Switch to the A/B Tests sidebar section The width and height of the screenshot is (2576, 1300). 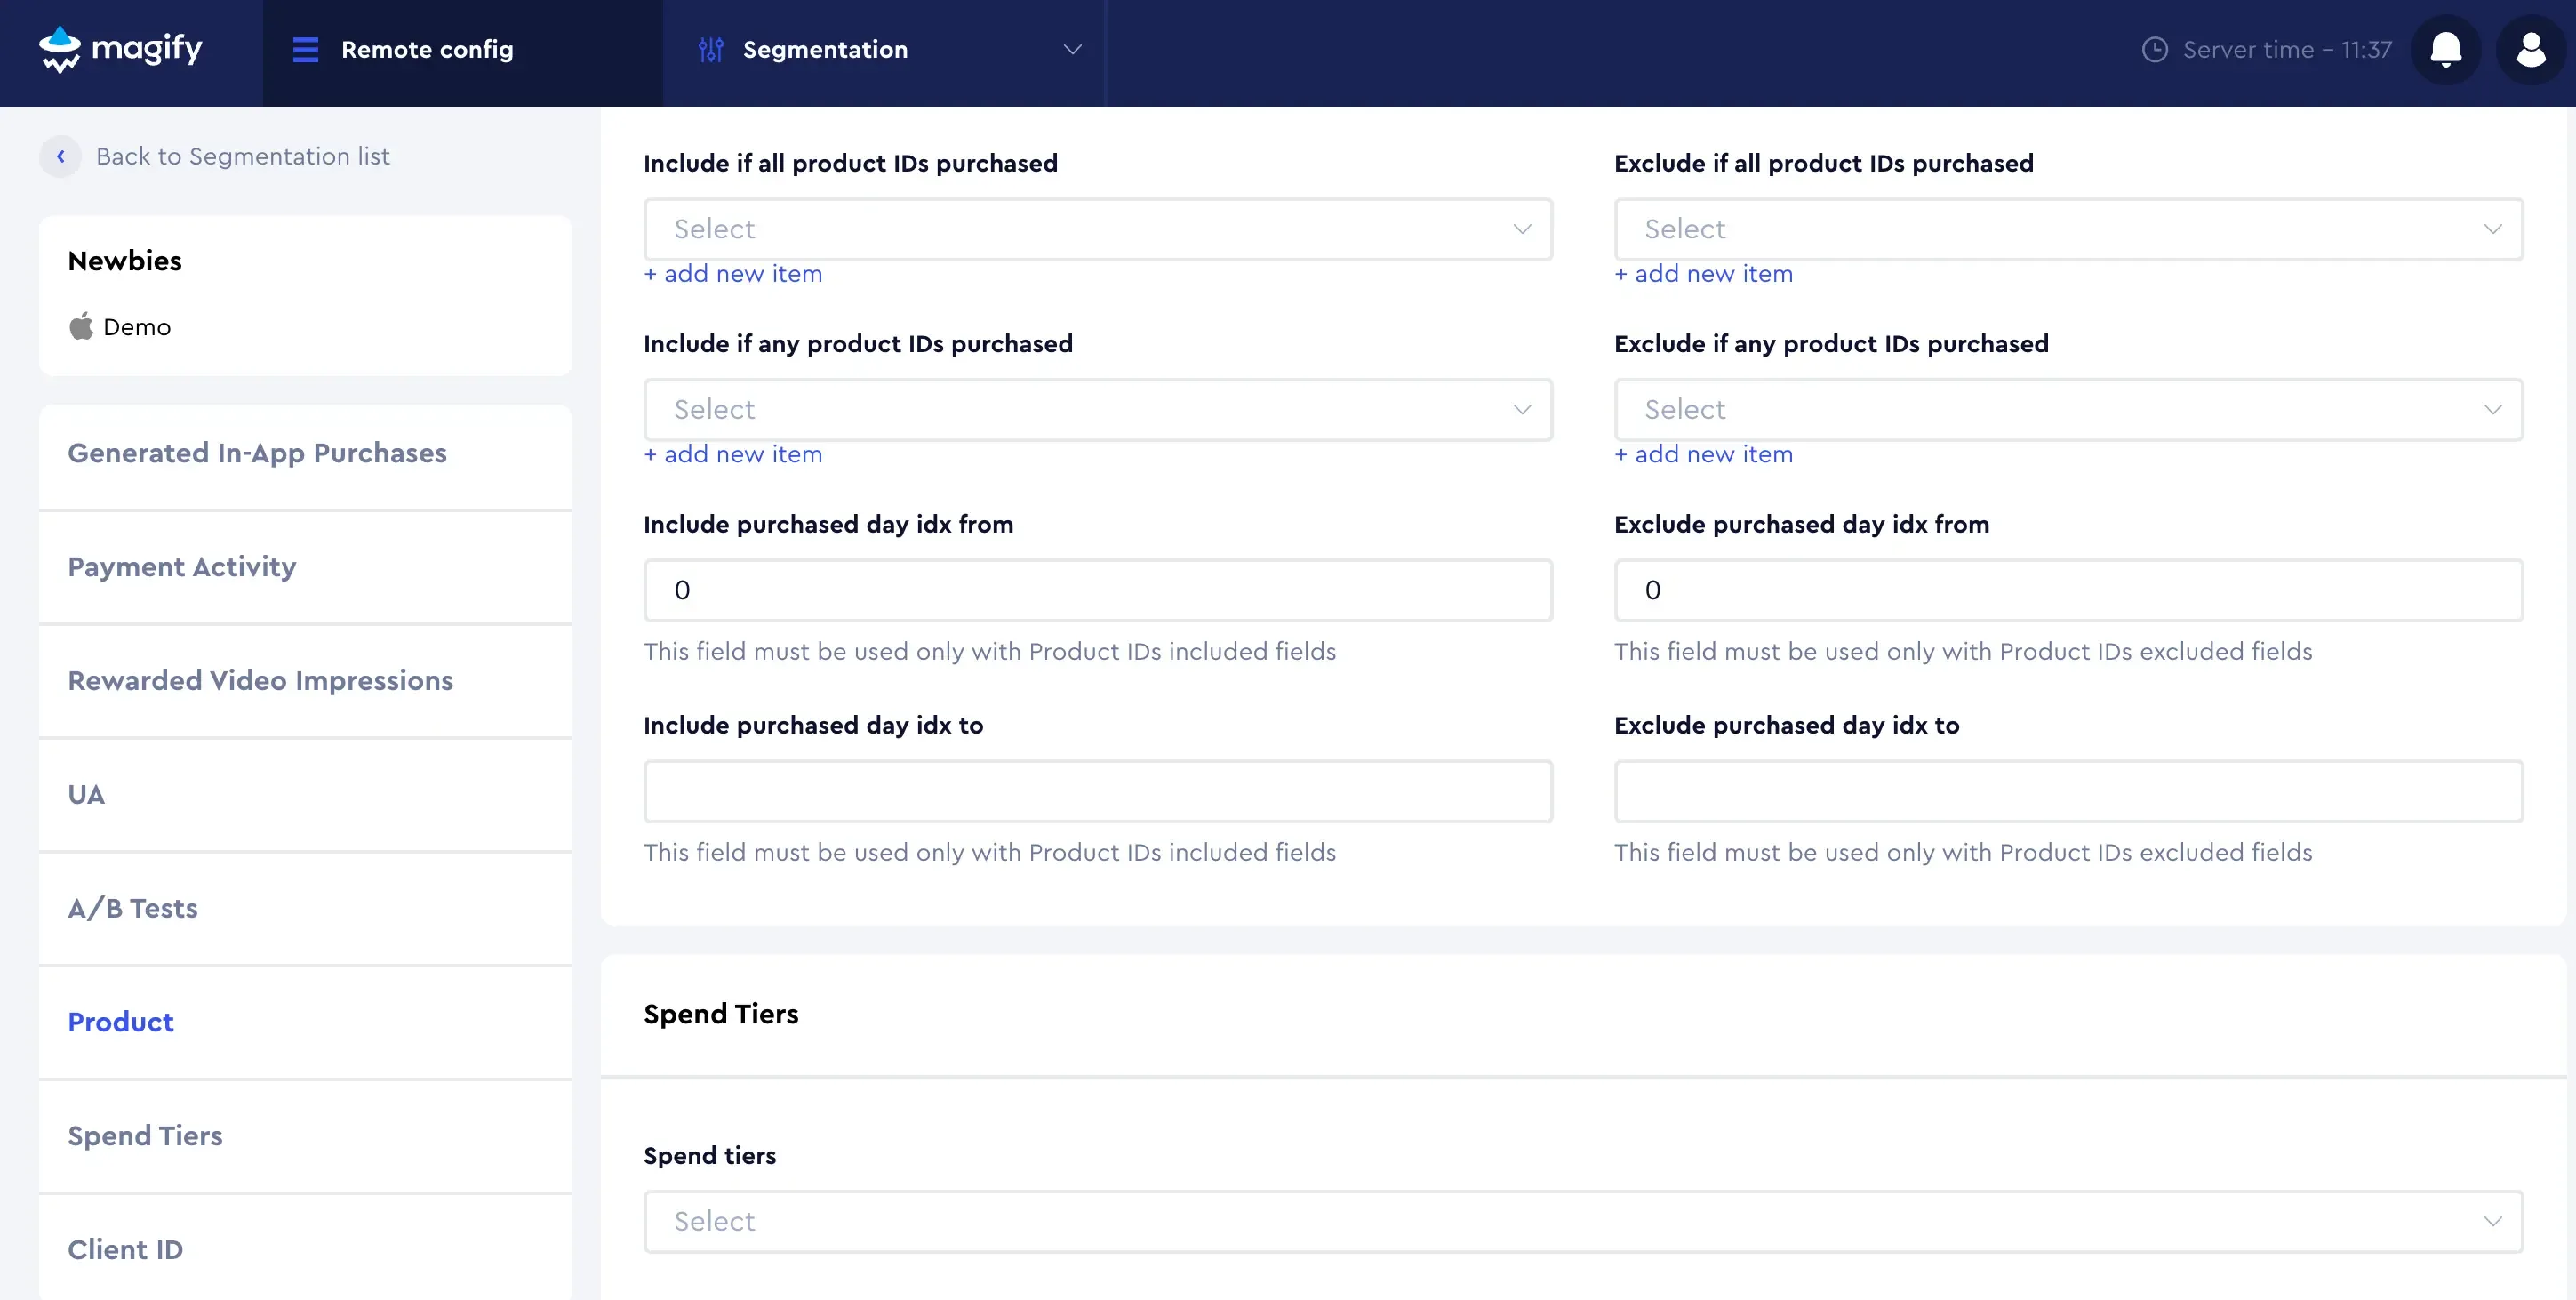133,909
